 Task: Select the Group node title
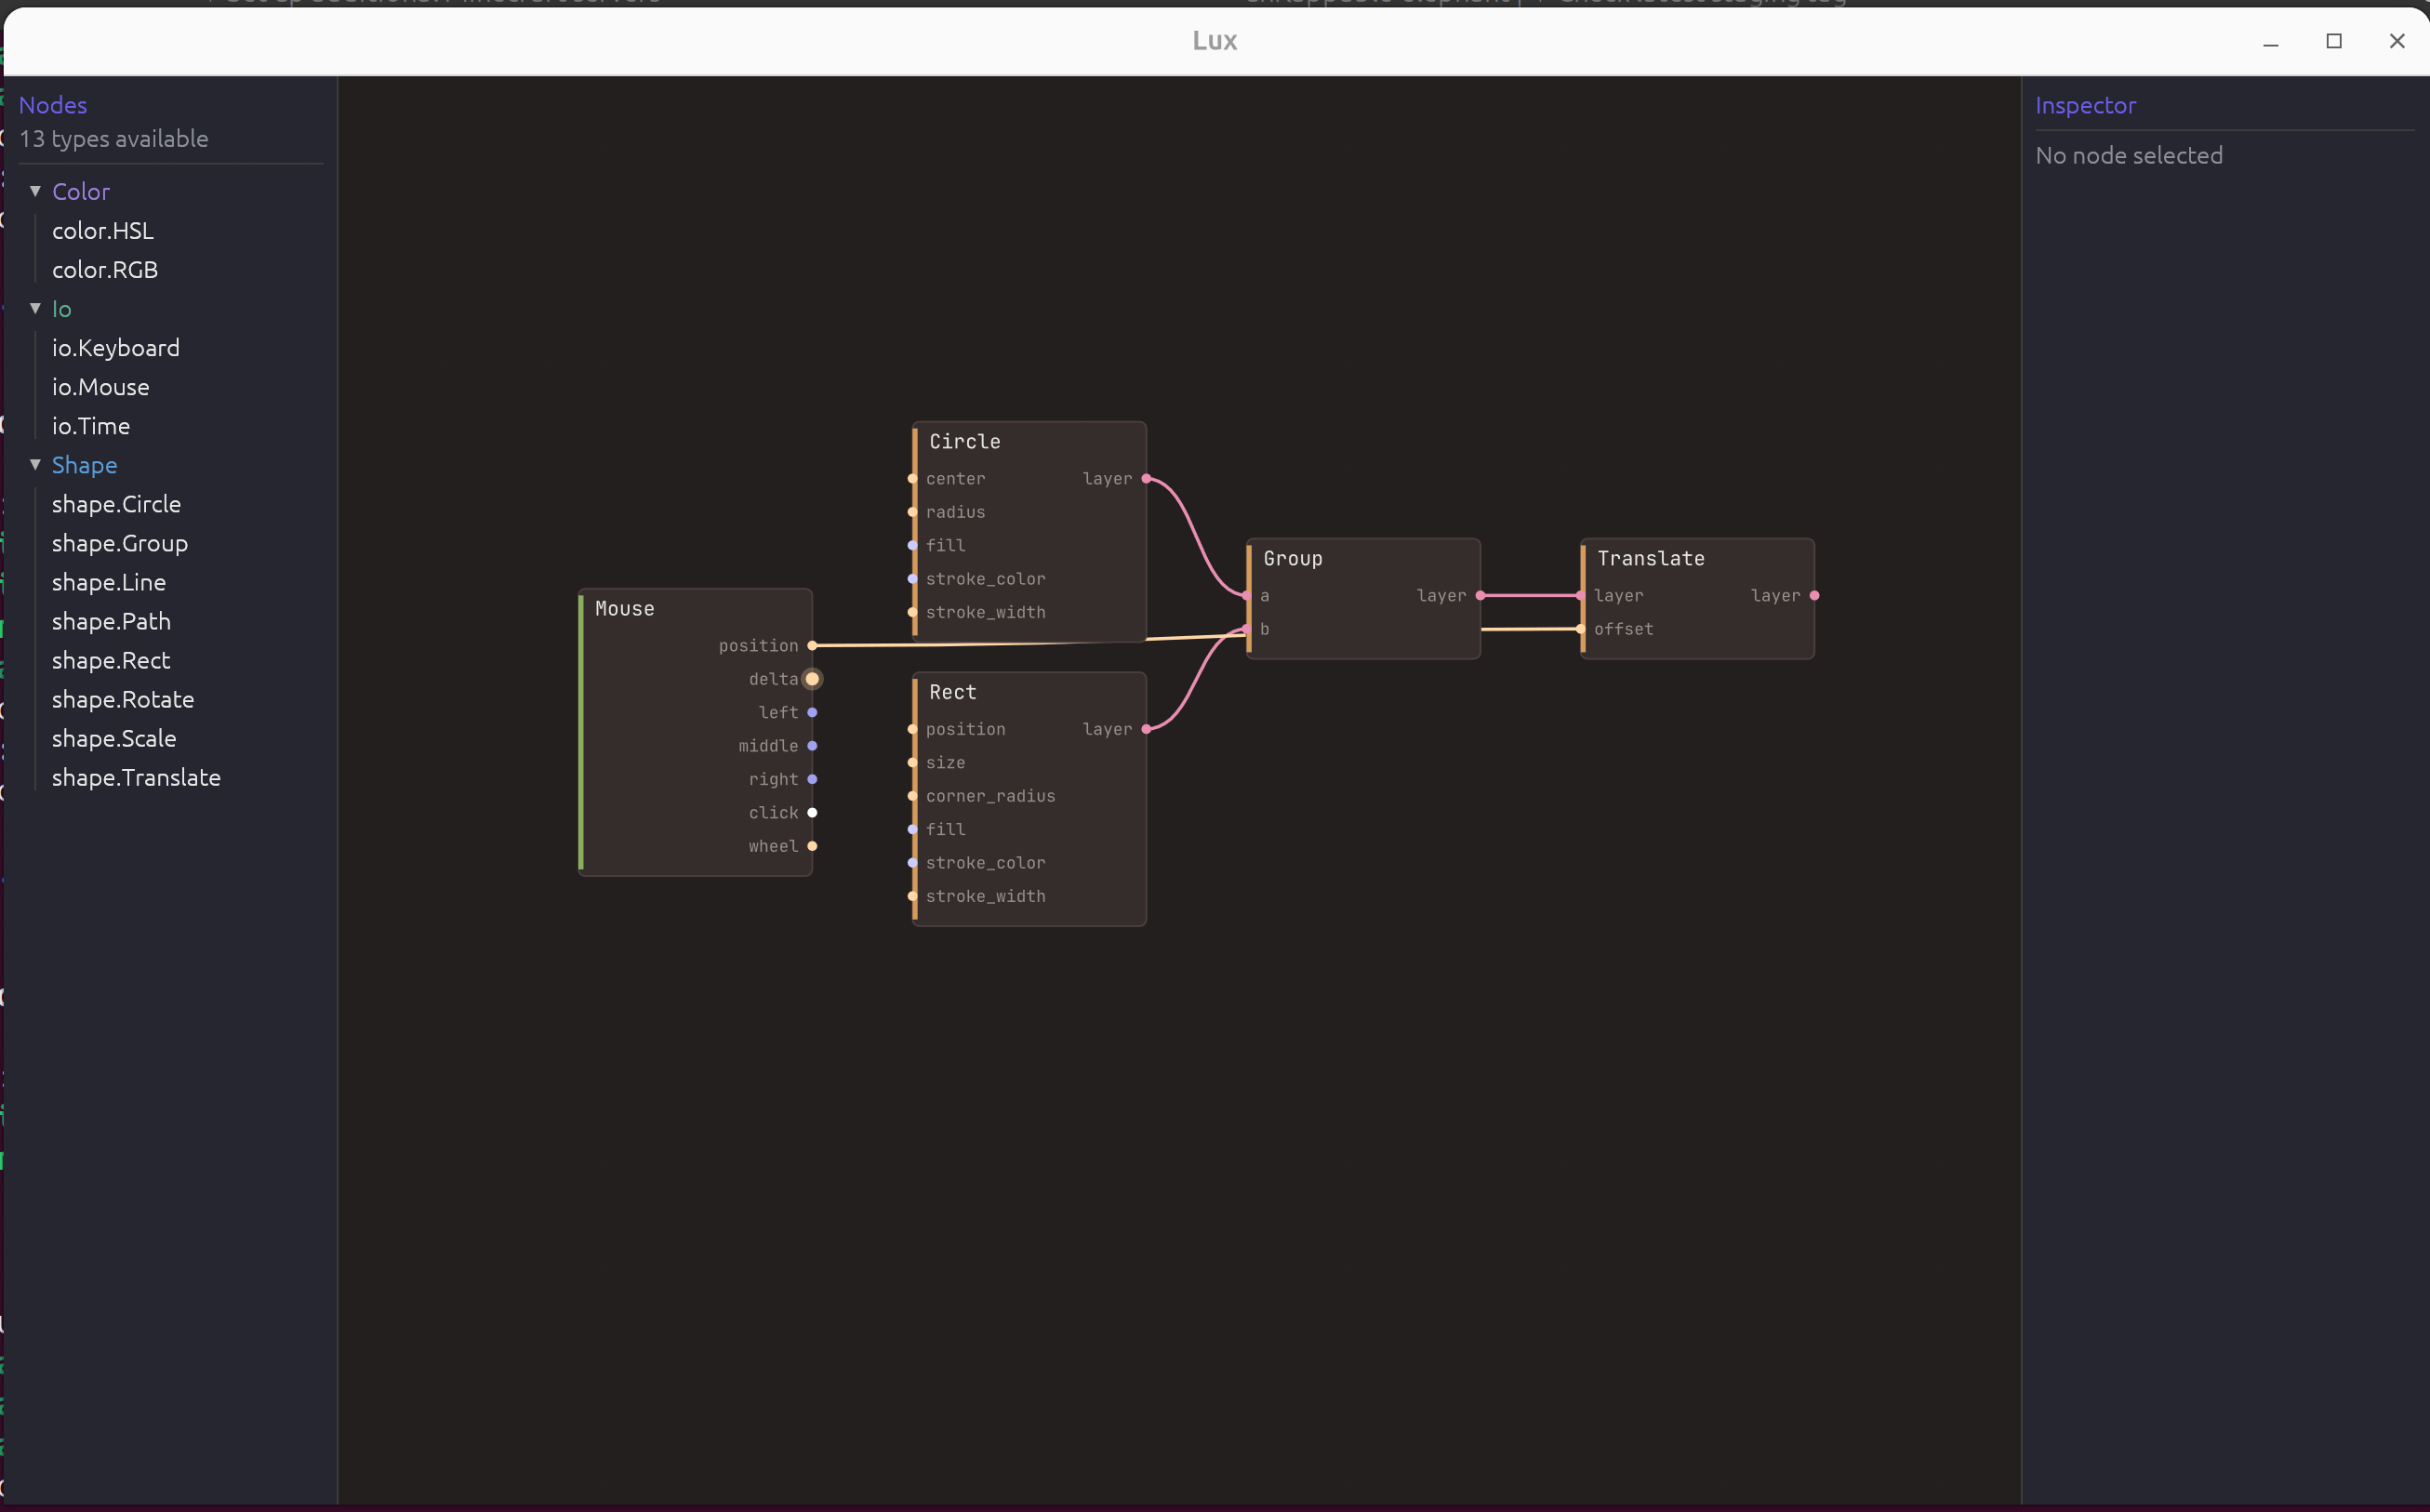coord(1292,559)
